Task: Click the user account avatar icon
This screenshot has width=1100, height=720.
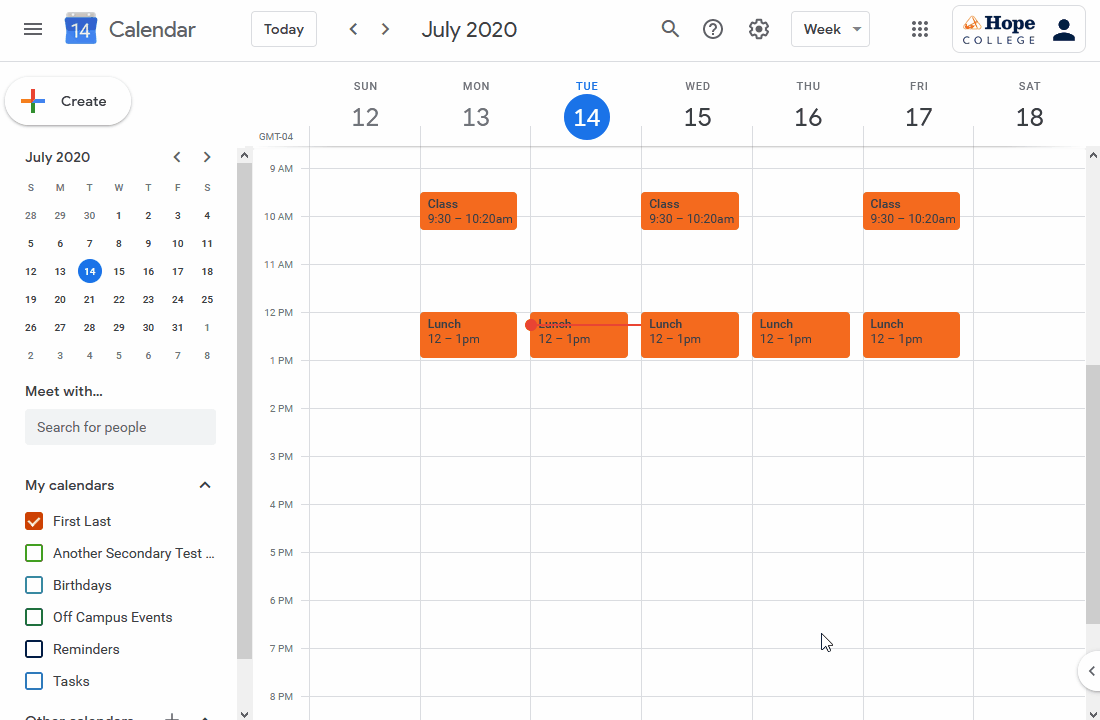Action: coord(1064,29)
